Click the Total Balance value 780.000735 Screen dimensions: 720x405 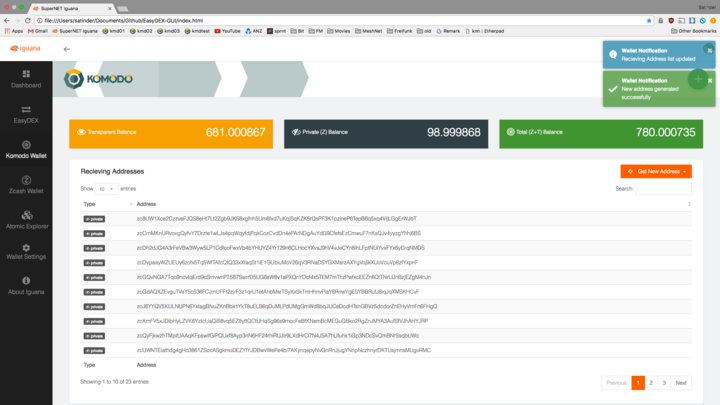pos(665,132)
